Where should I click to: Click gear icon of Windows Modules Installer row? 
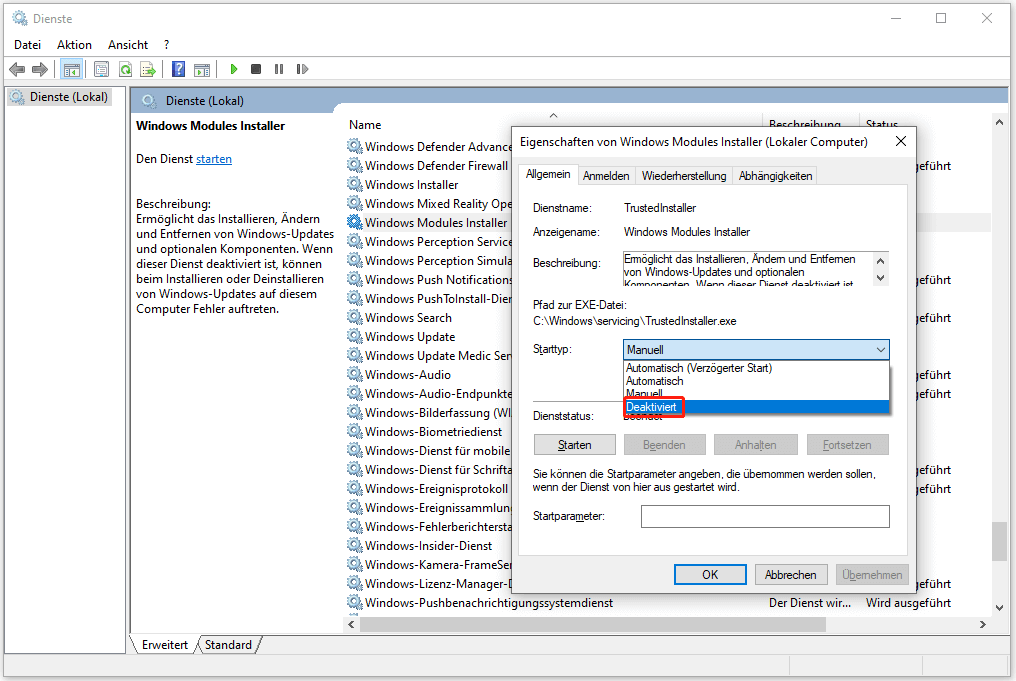[354, 222]
